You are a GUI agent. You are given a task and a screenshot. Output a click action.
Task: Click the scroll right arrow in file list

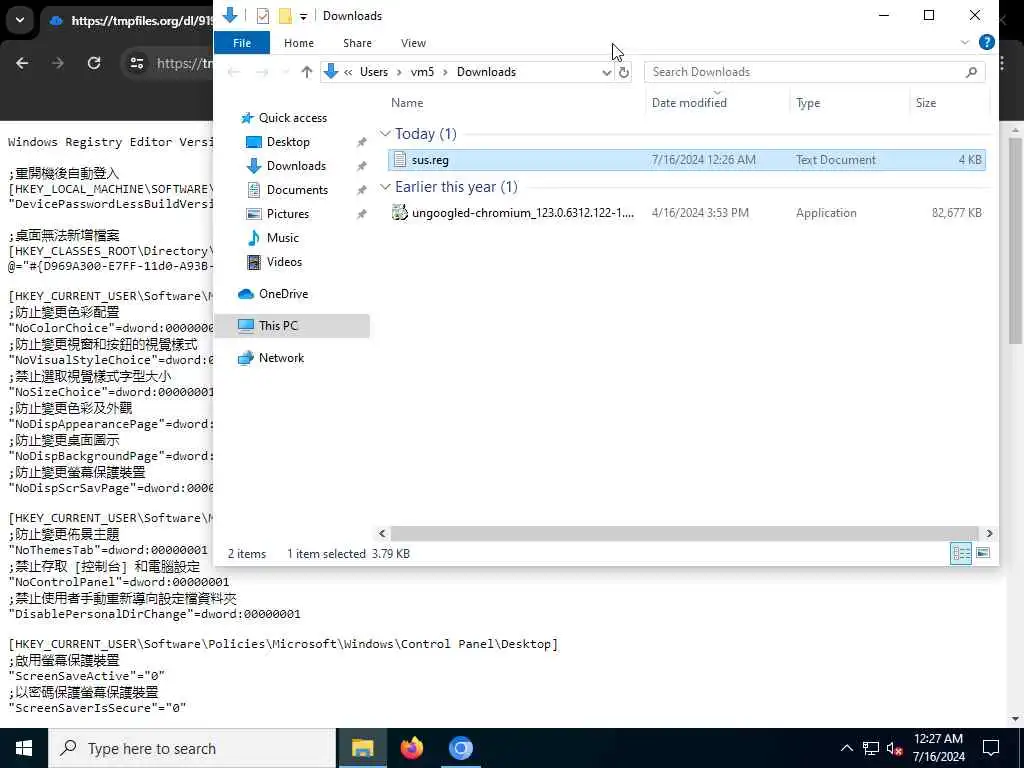pyautogui.click(x=989, y=534)
